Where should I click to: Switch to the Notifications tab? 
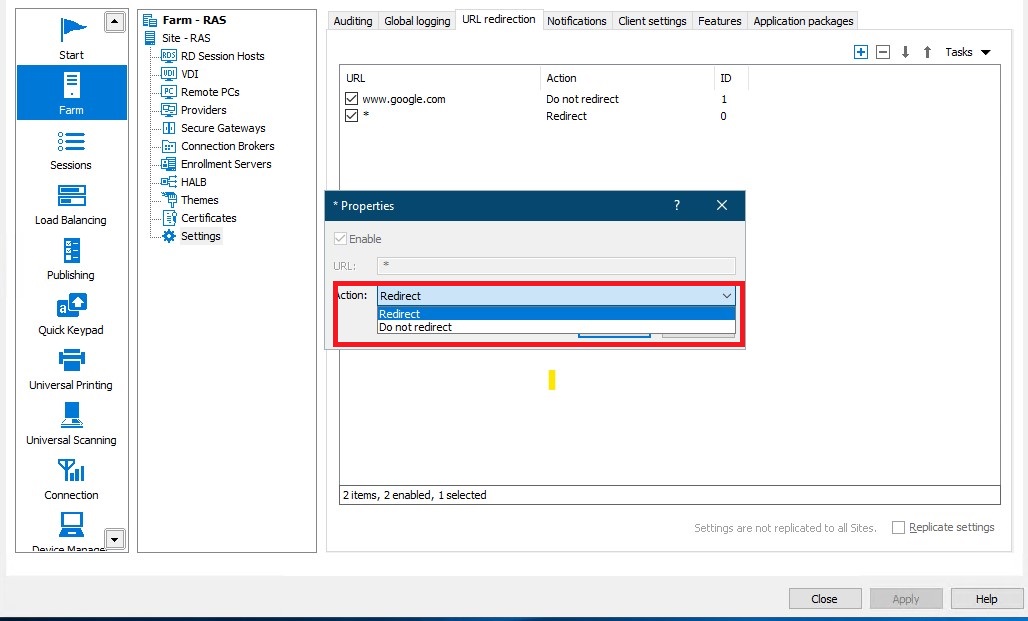coord(576,21)
